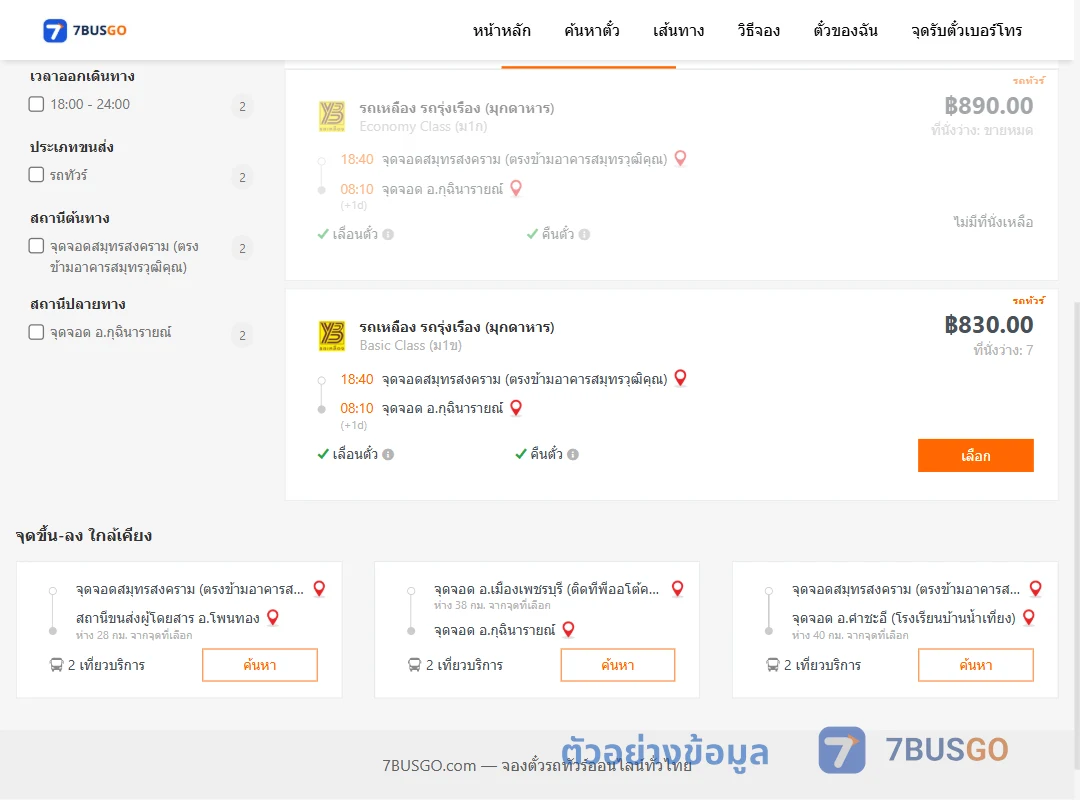Click operator logo in the Economy Class card

point(332,116)
